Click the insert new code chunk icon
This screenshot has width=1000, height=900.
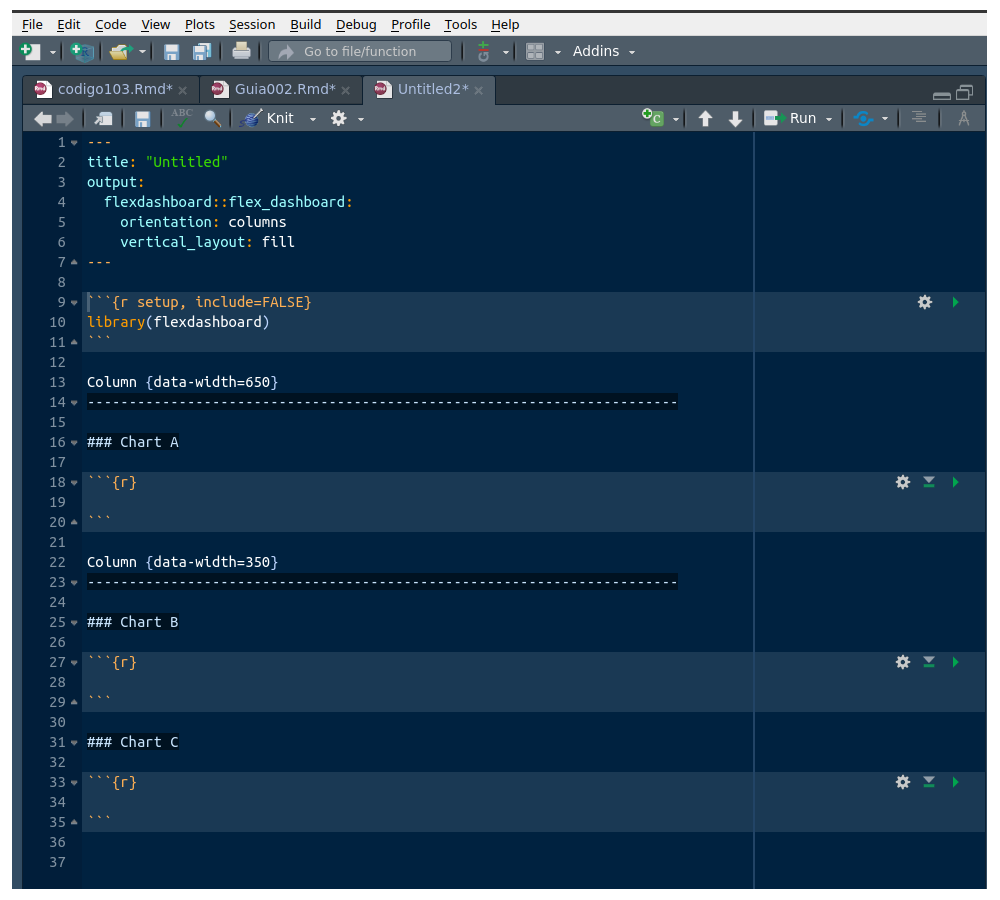point(653,118)
